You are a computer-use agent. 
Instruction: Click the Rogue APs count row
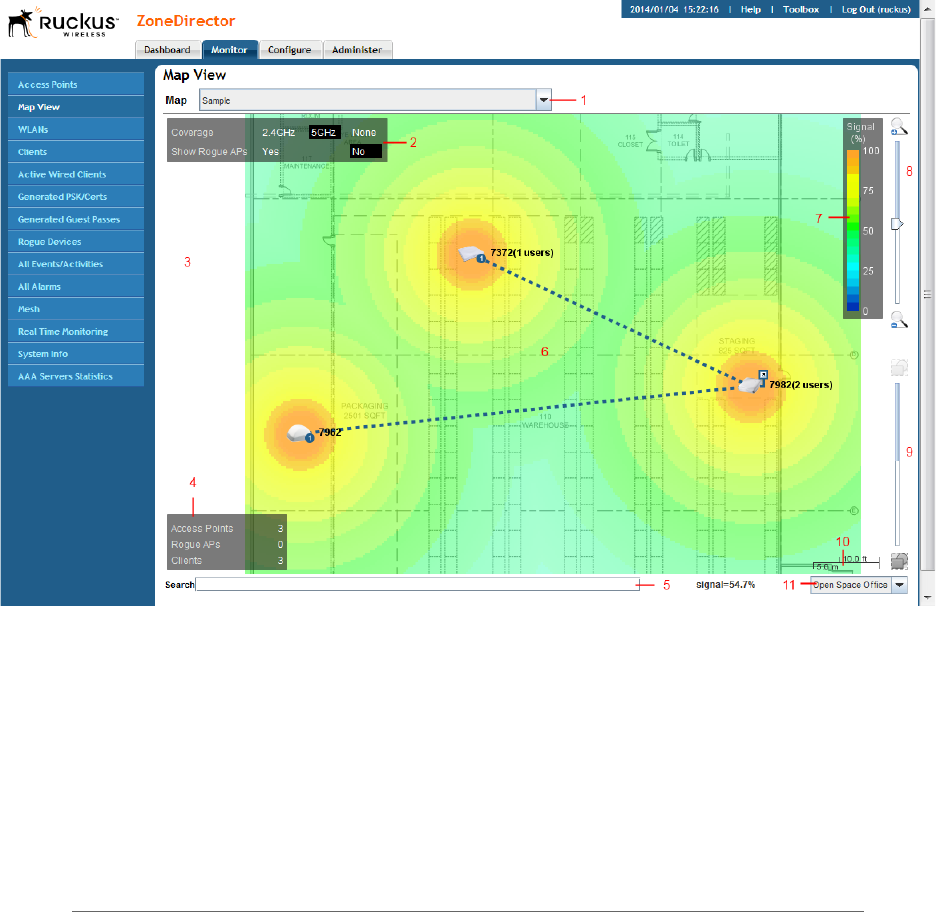click(x=227, y=544)
